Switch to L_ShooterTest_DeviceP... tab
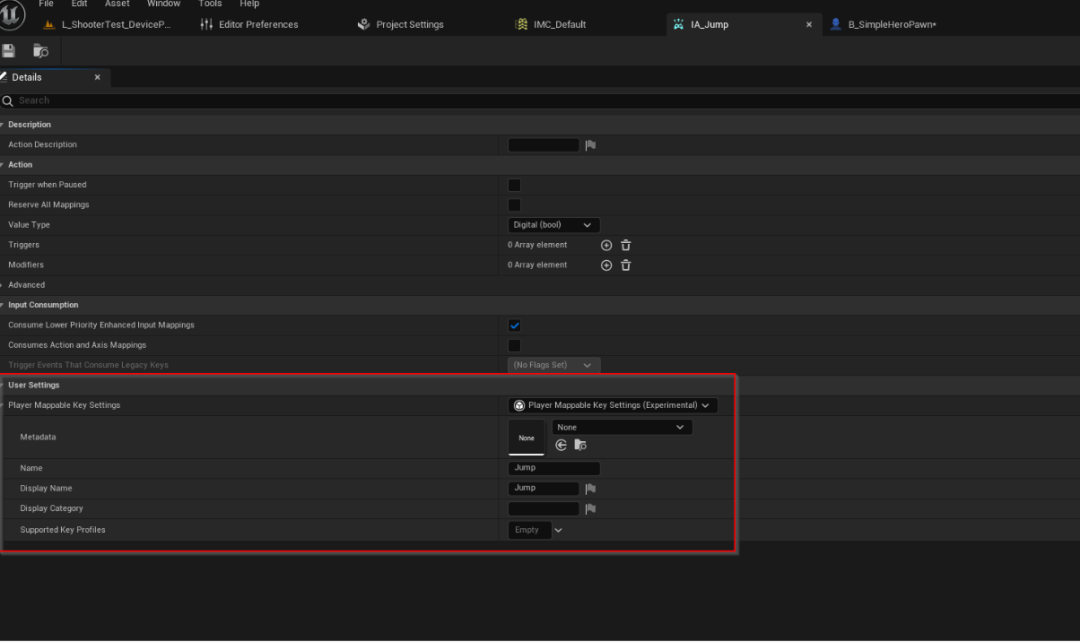This screenshot has height=642, width=1080. [108, 24]
